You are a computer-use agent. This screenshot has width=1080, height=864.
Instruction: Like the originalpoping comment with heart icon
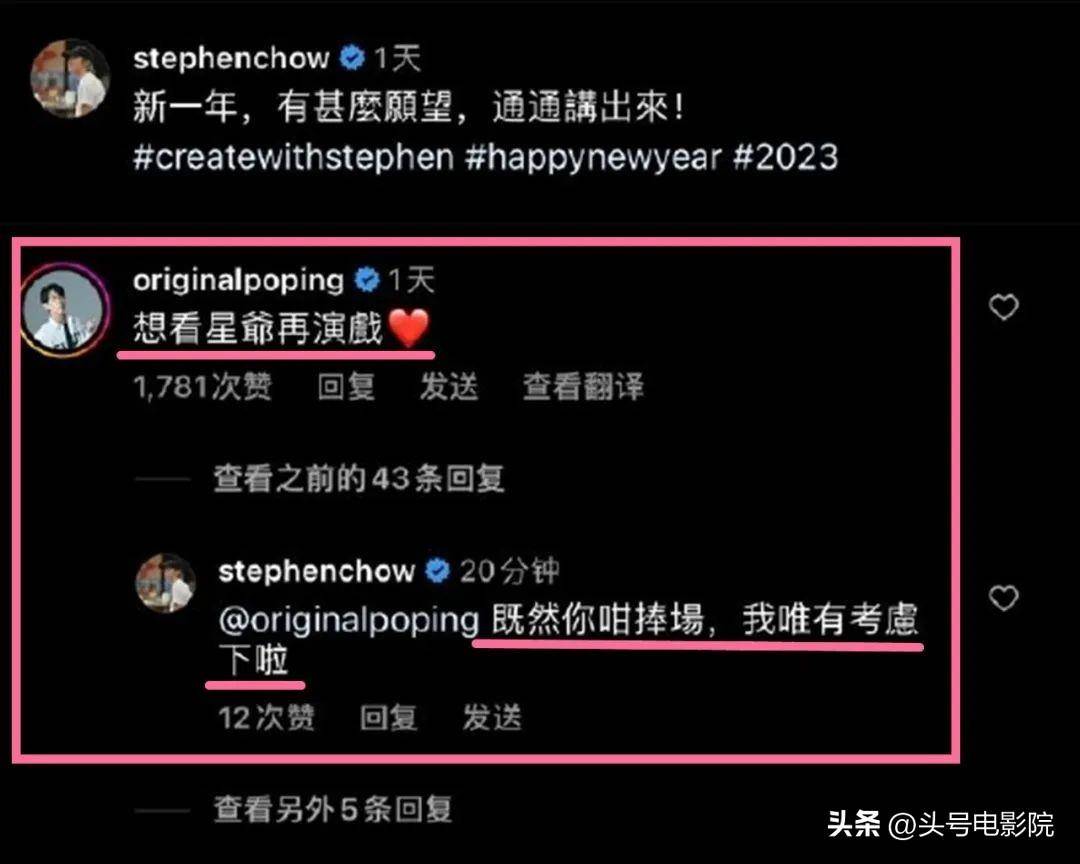[1004, 307]
